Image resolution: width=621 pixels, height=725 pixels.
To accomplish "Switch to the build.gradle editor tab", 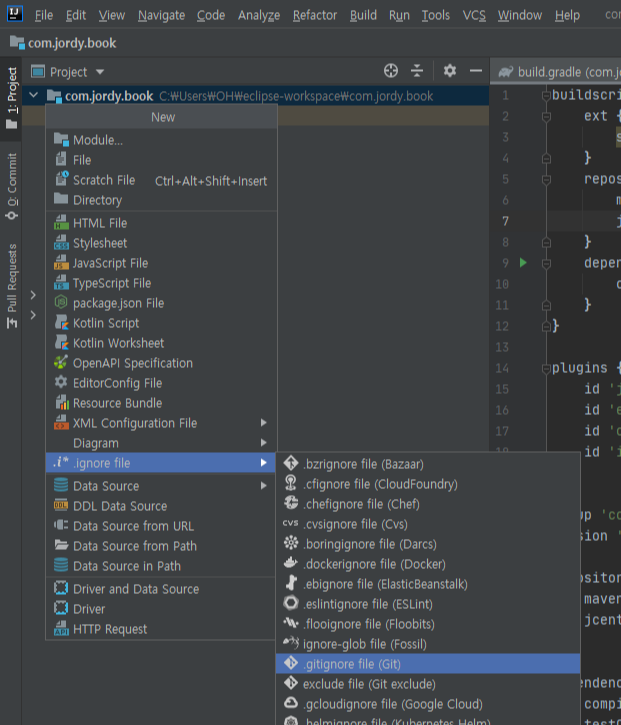I will (x=557, y=72).
